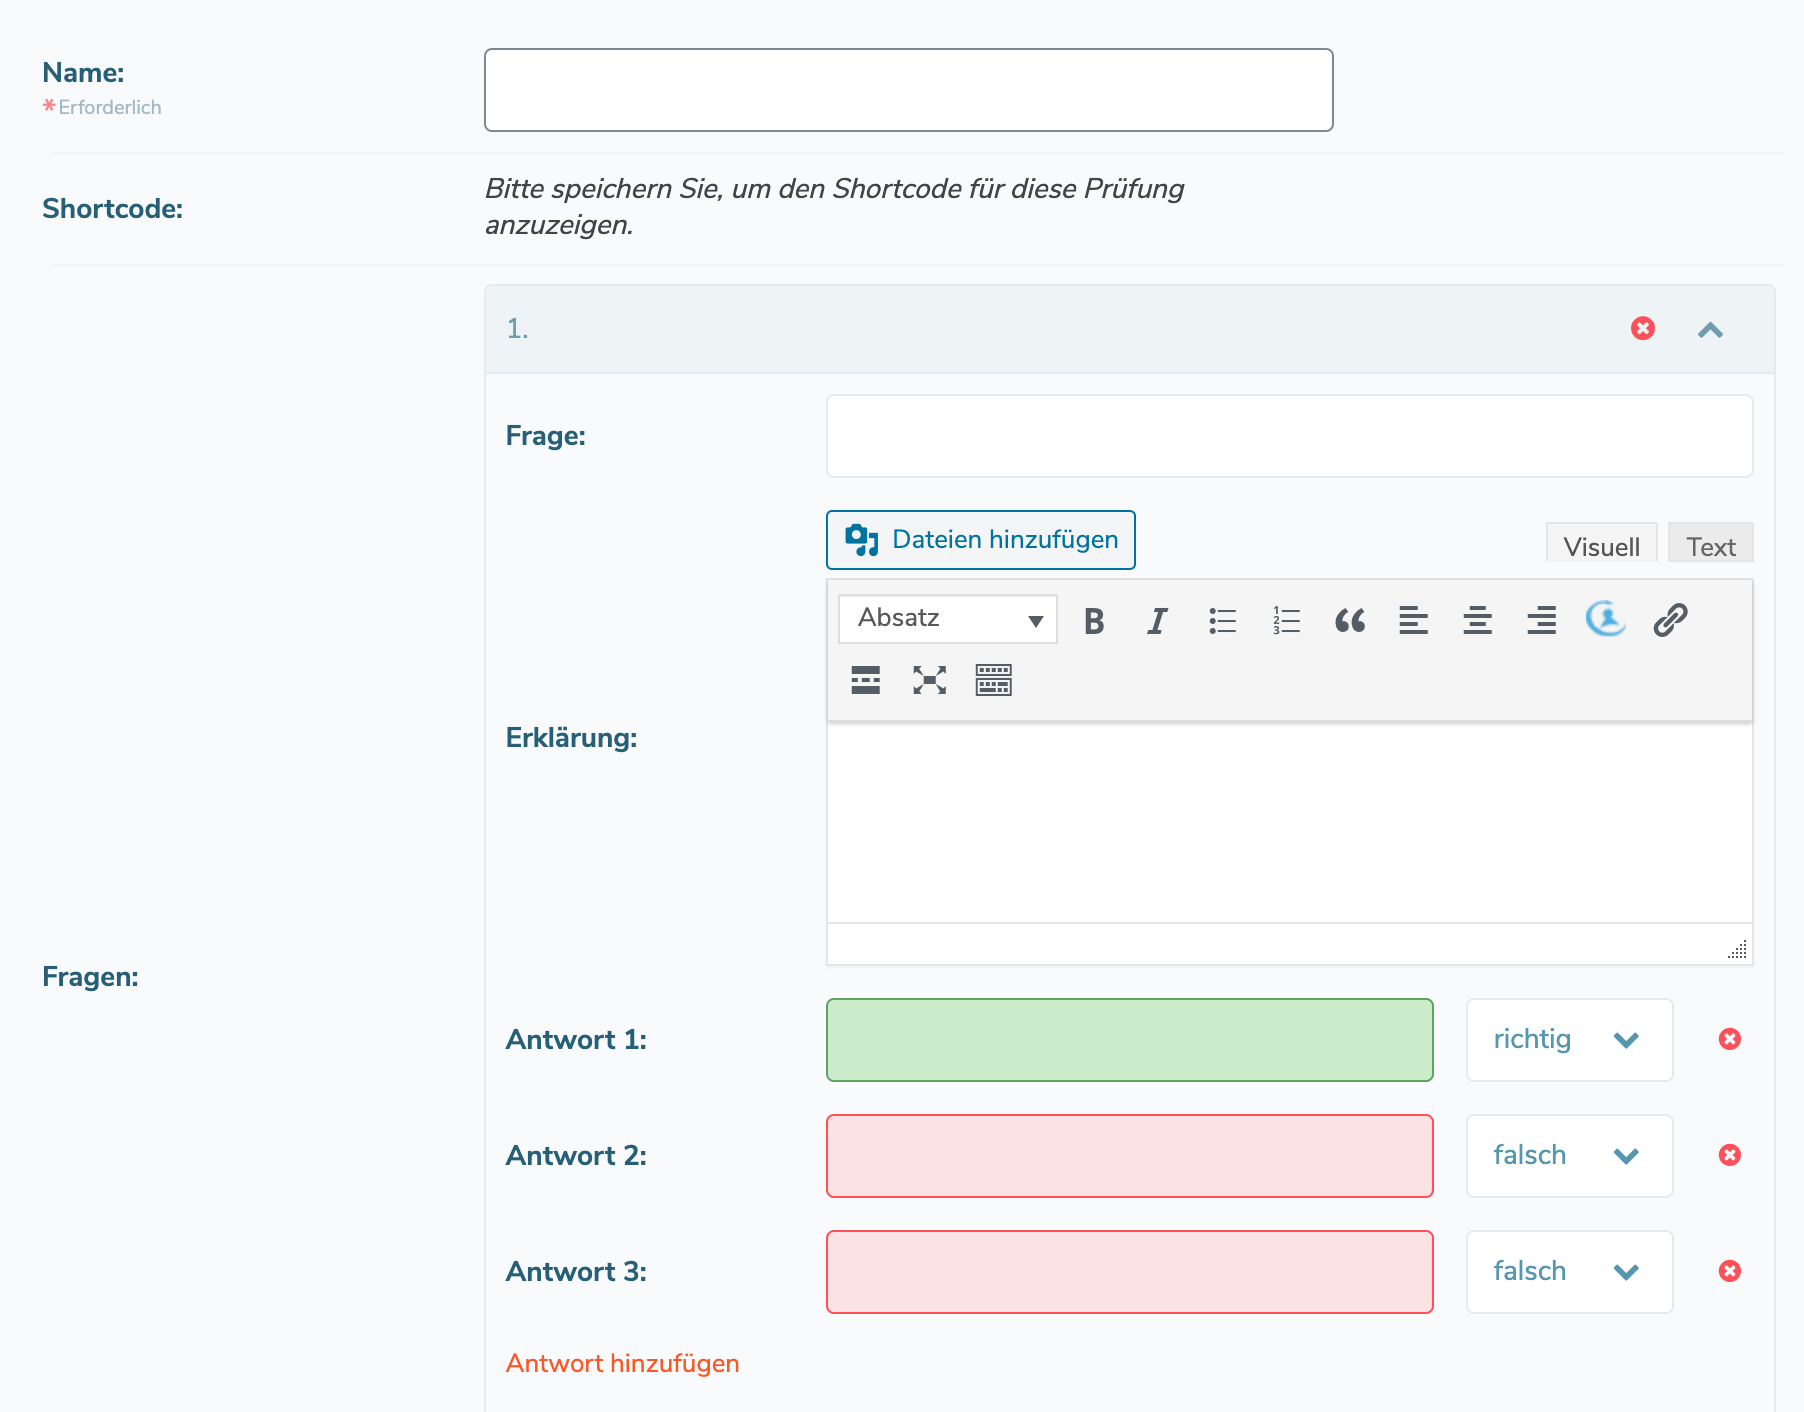
Task: Apply italic formatting in the editor
Action: [1157, 621]
